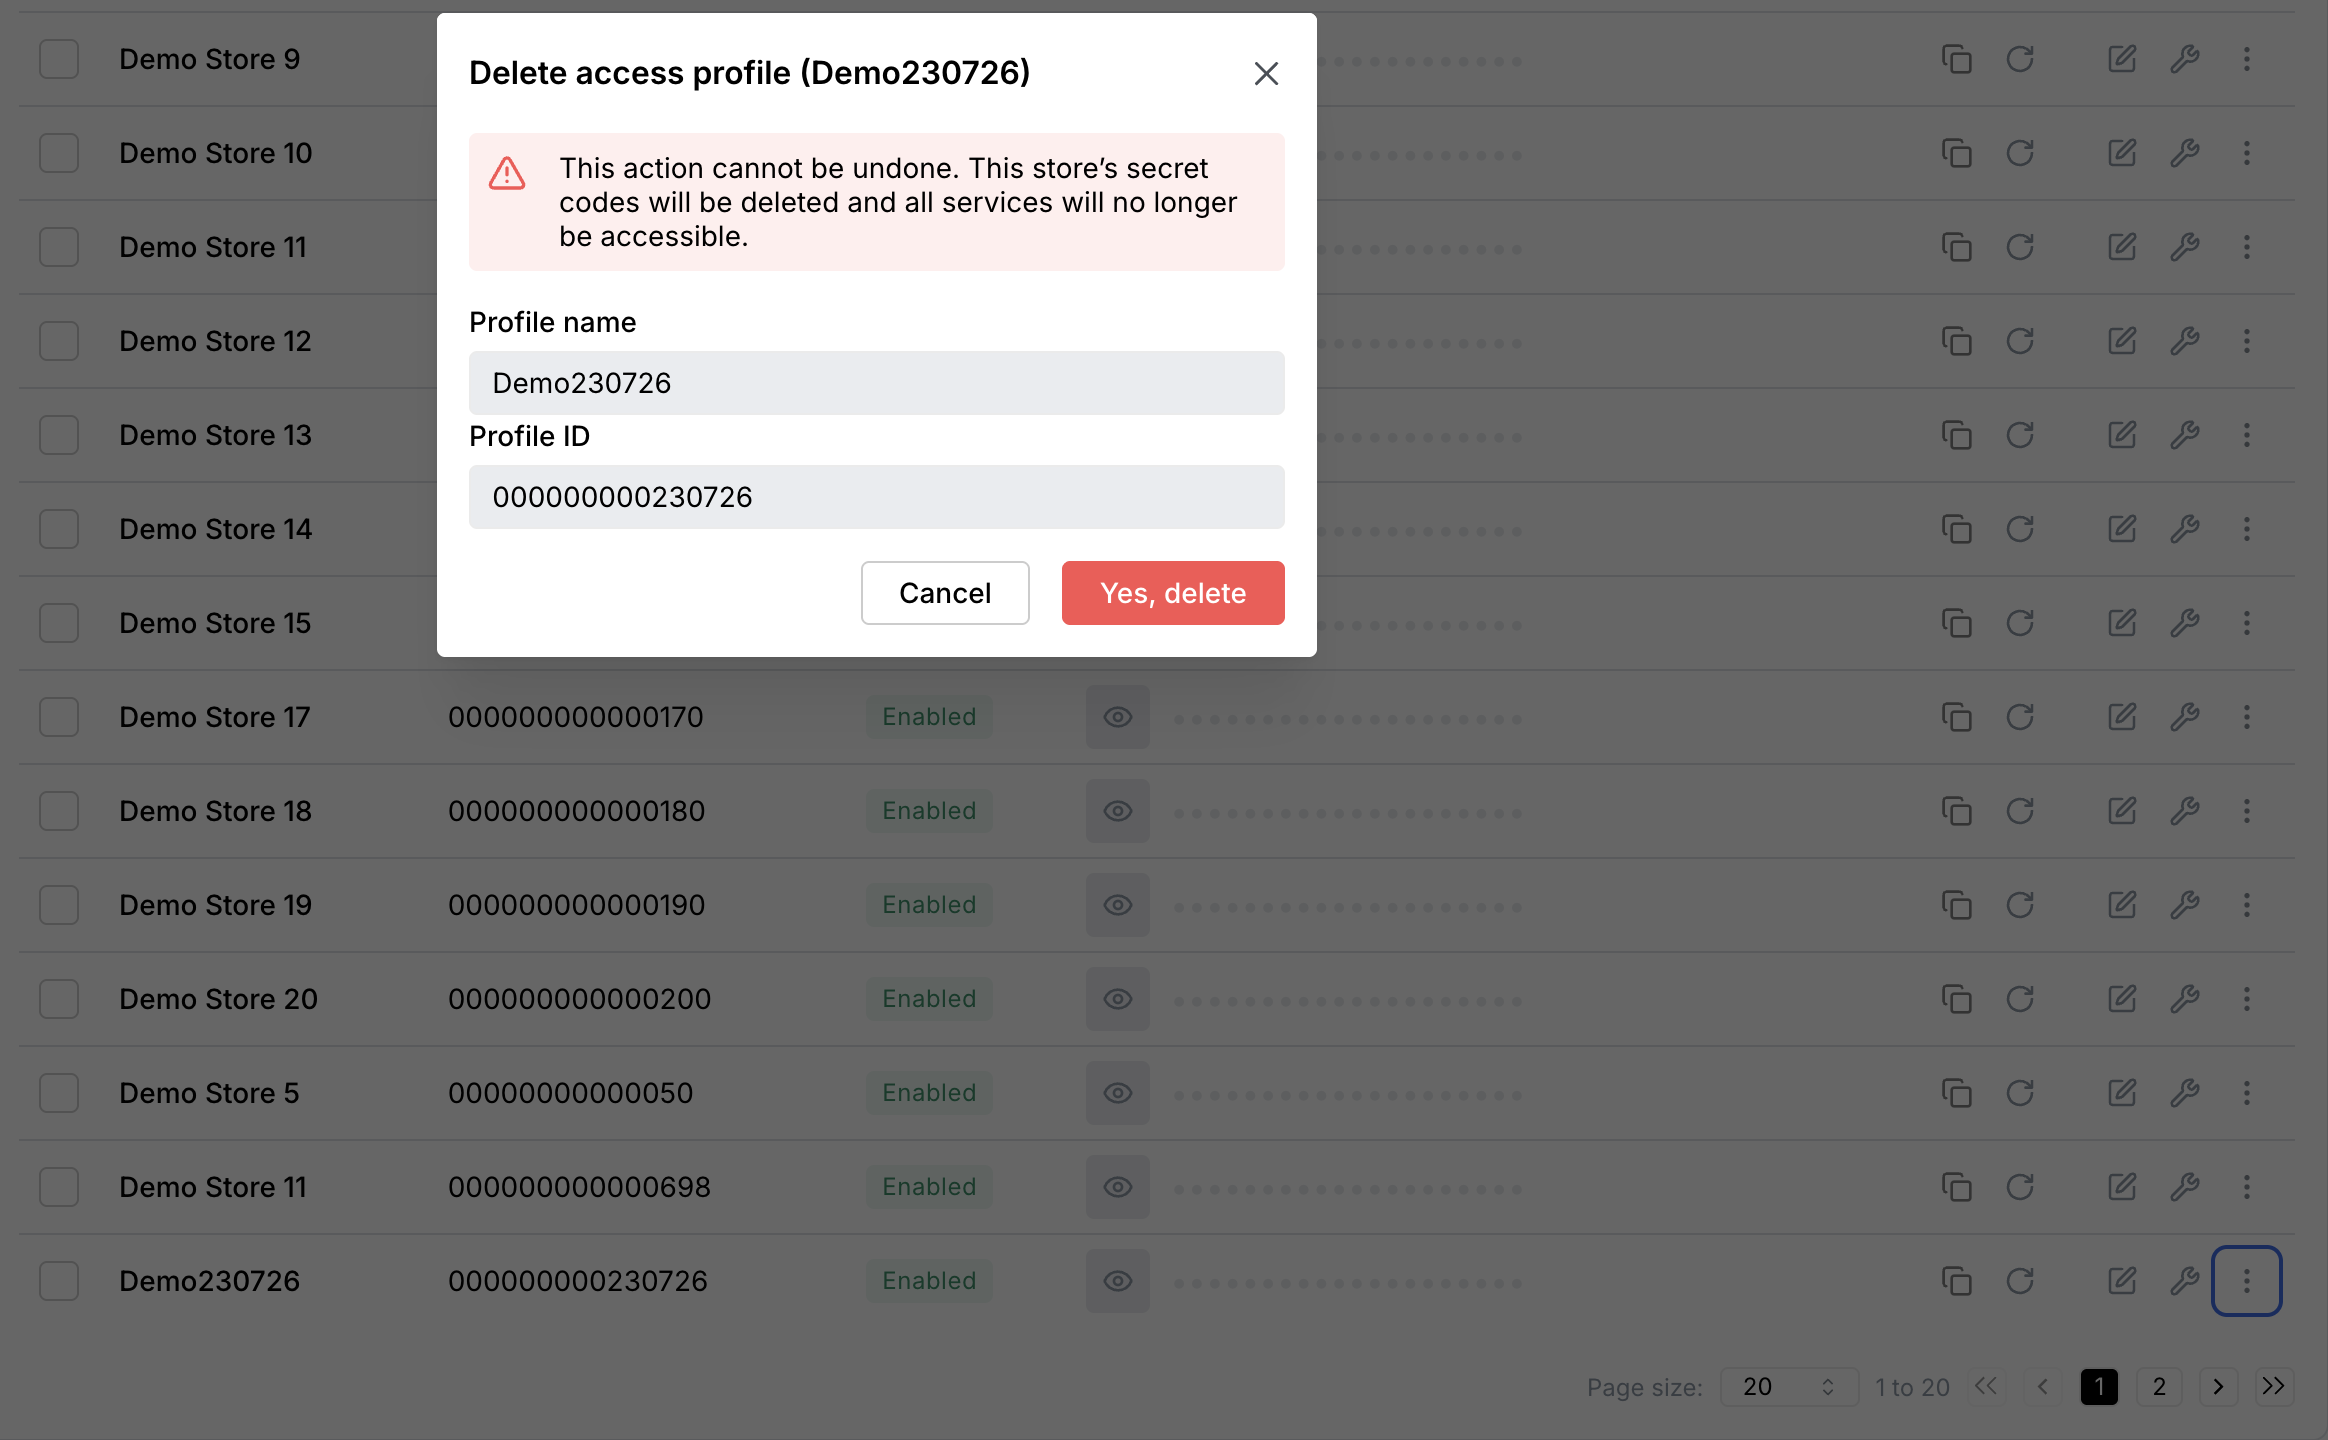Viewport: 2328px width, 1440px height.
Task: Open wrench tool for Demo Store 5
Action: [x=2185, y=1093]
